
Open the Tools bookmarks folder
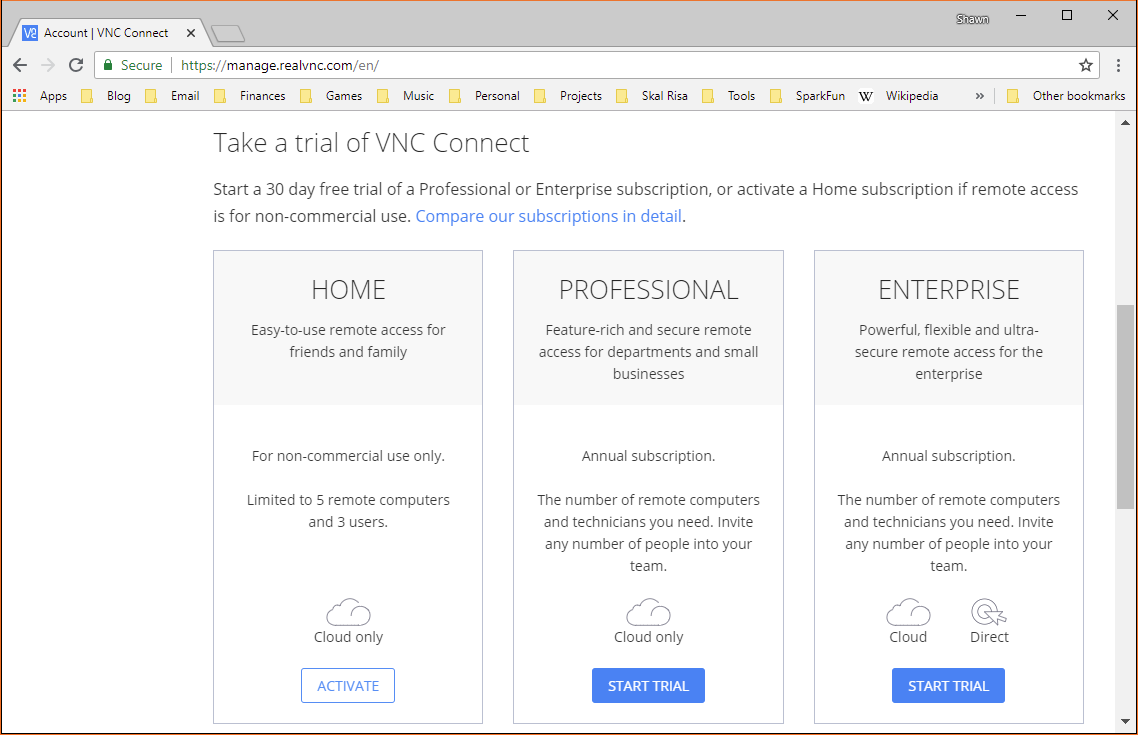729,96
